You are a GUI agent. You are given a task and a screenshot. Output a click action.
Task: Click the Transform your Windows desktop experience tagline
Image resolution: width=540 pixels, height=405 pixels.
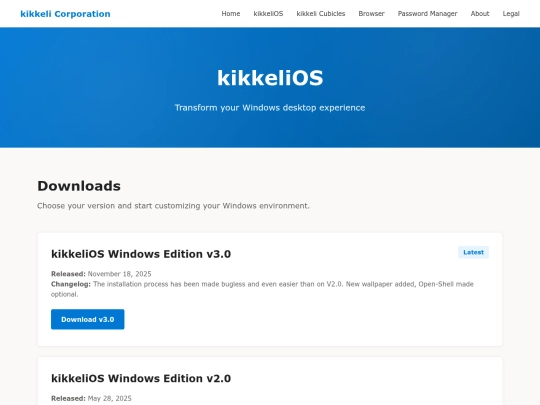[270, 108]
